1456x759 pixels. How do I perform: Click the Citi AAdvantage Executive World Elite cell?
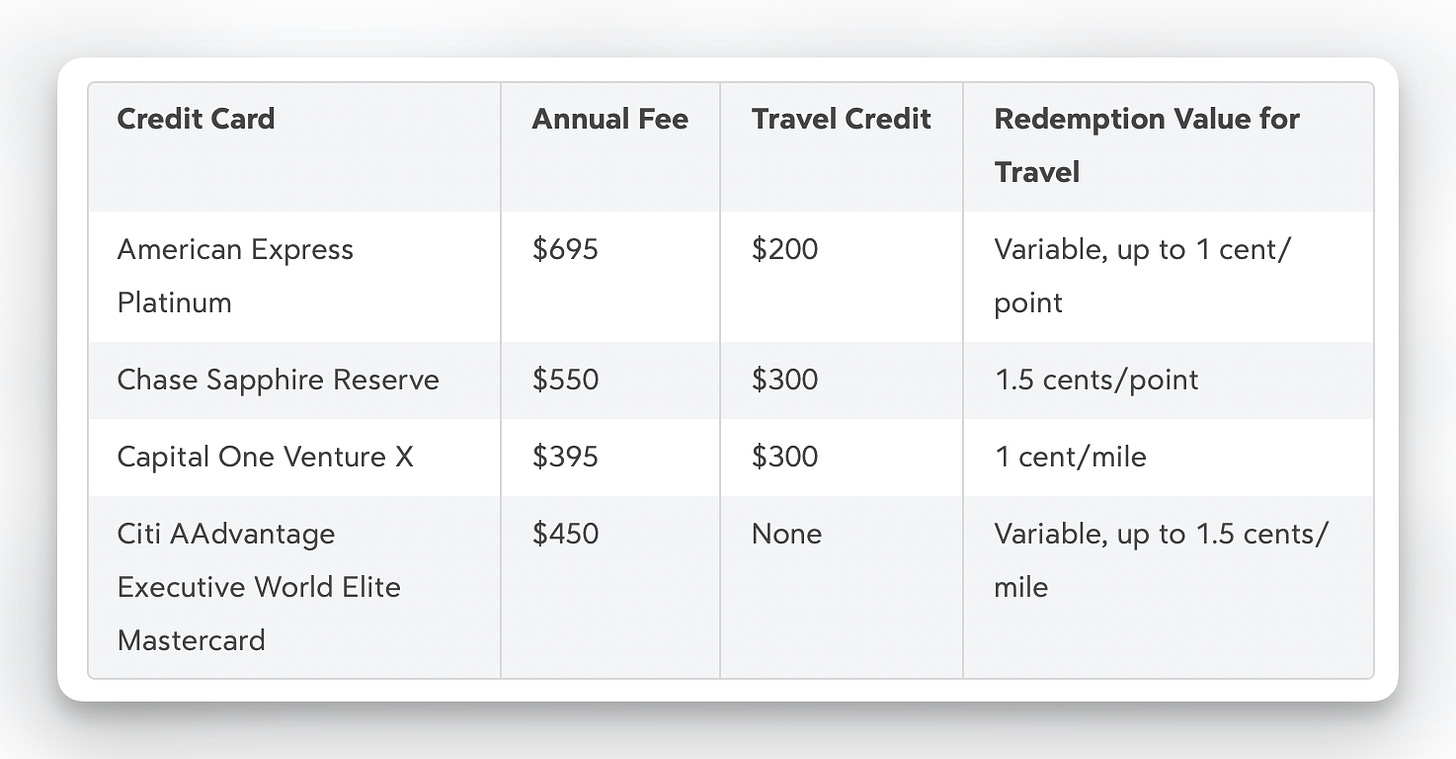(x=259, y=586)
